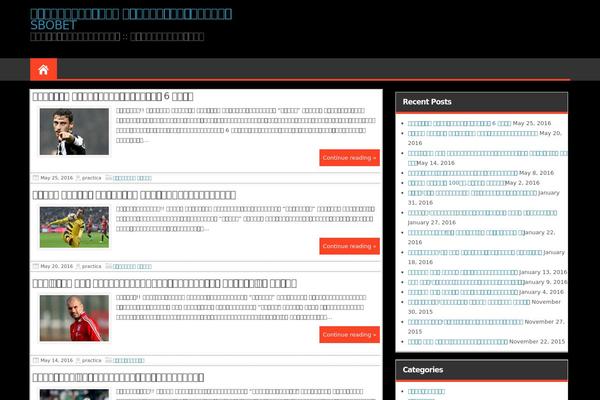Click author 'practica' under the May 25, 2016 post
This screenshot has height=400, width=600.
pyautogui.click(x=91, y=178)
